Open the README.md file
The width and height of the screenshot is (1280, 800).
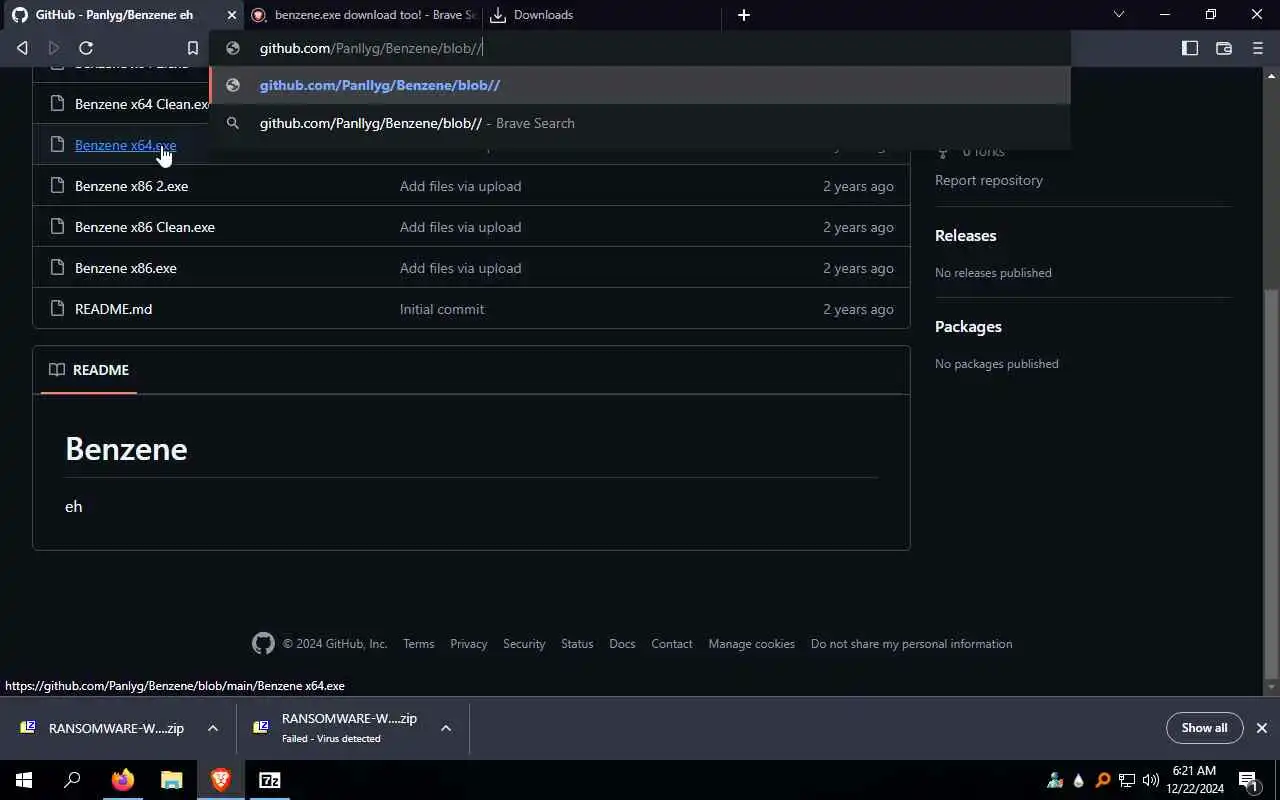(113, 309)
